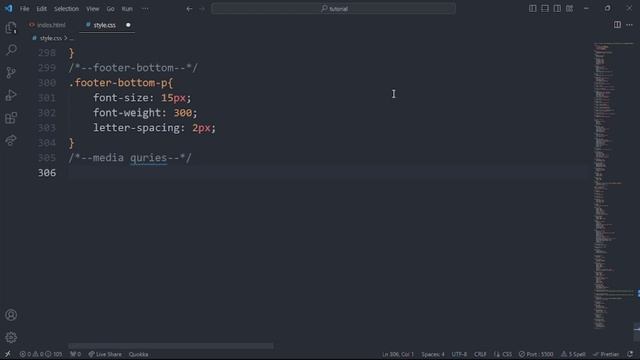This screenshot has height=360, width=640.
Task: Open the Source Control view
Action: (11, 73)
